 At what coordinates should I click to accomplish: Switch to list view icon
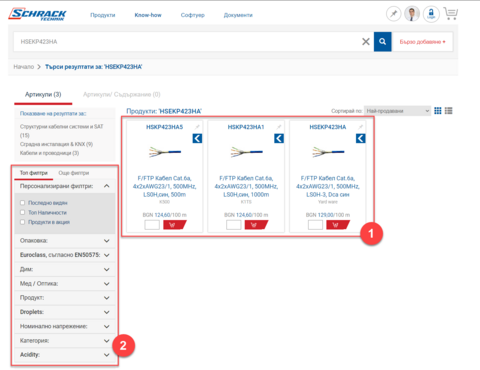[x=449, y=111]
